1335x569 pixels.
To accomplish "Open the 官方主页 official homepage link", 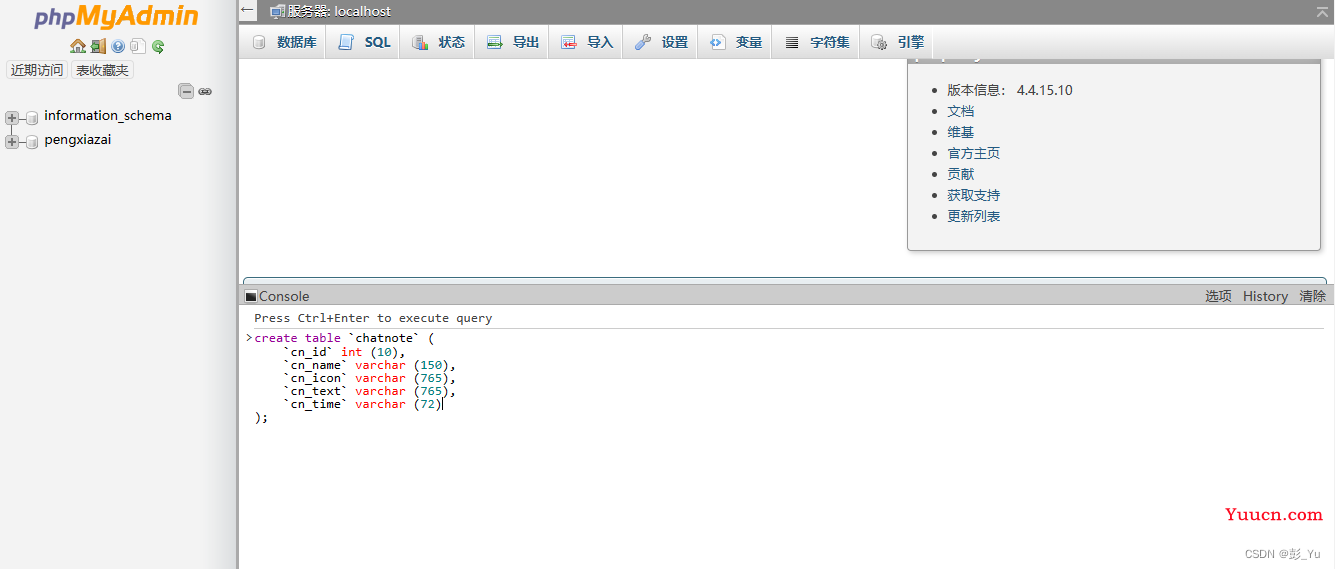I will (974, 153).
